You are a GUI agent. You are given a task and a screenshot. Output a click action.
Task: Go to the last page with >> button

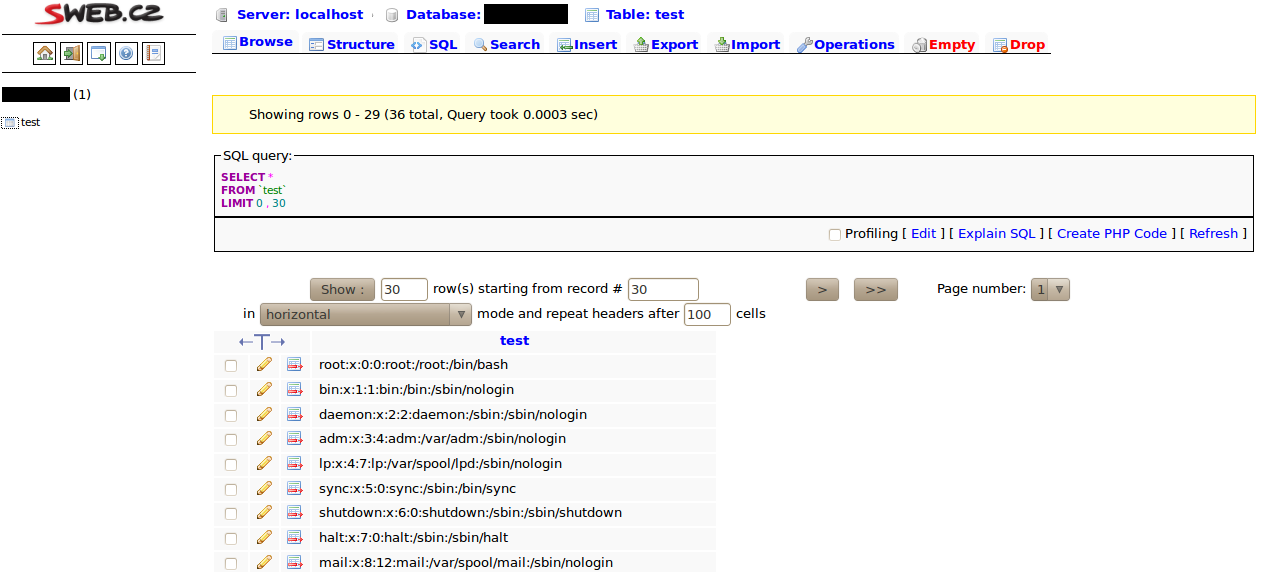[875, 289]
